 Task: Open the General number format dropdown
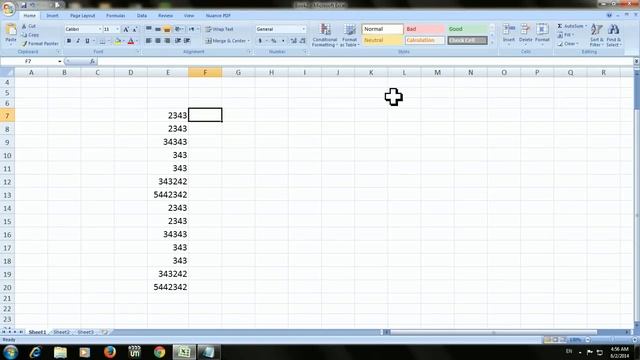tap(303, 29)
